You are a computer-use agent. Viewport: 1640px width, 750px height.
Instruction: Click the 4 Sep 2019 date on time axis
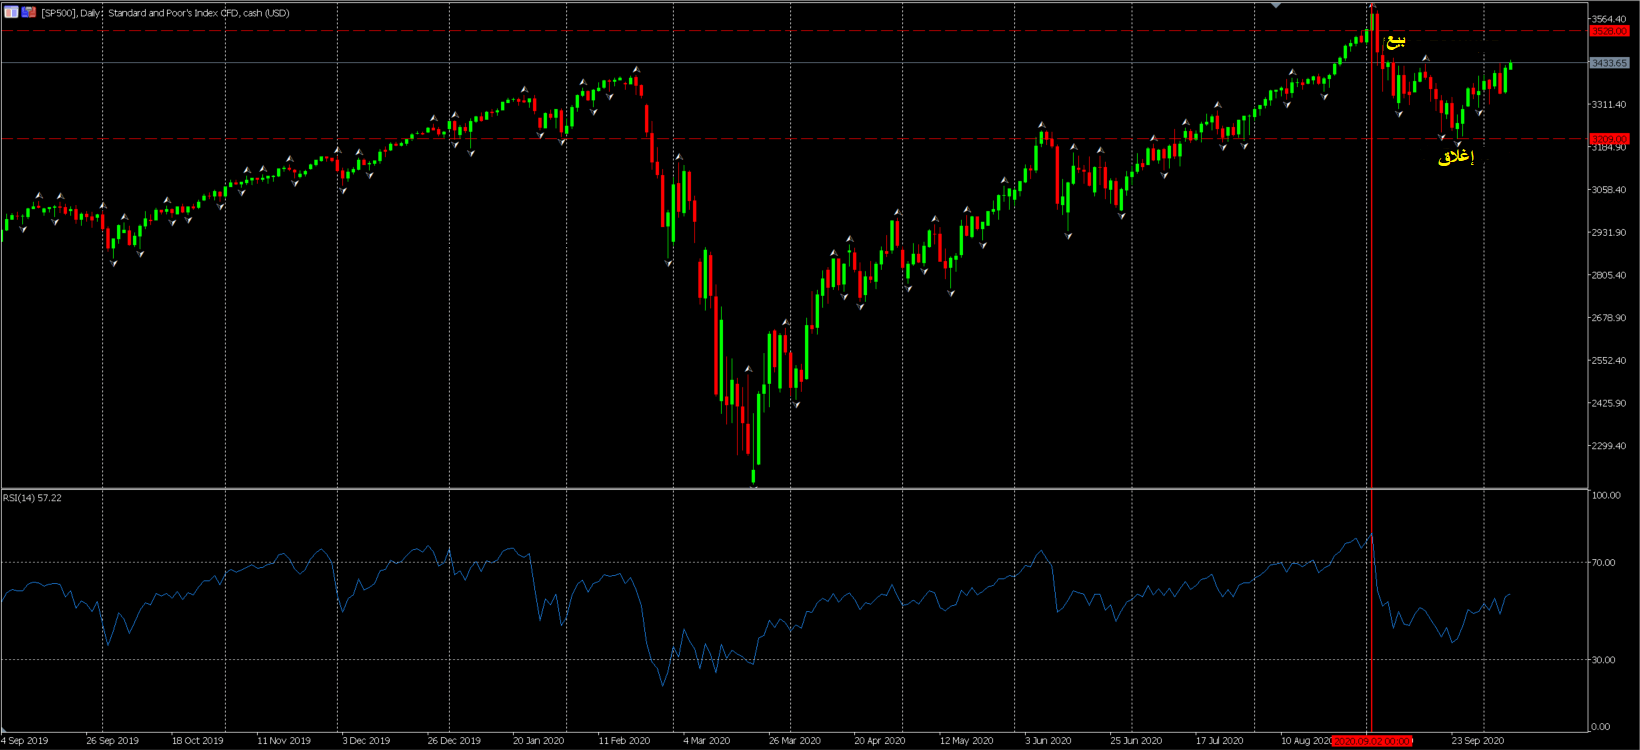[25, 741]
